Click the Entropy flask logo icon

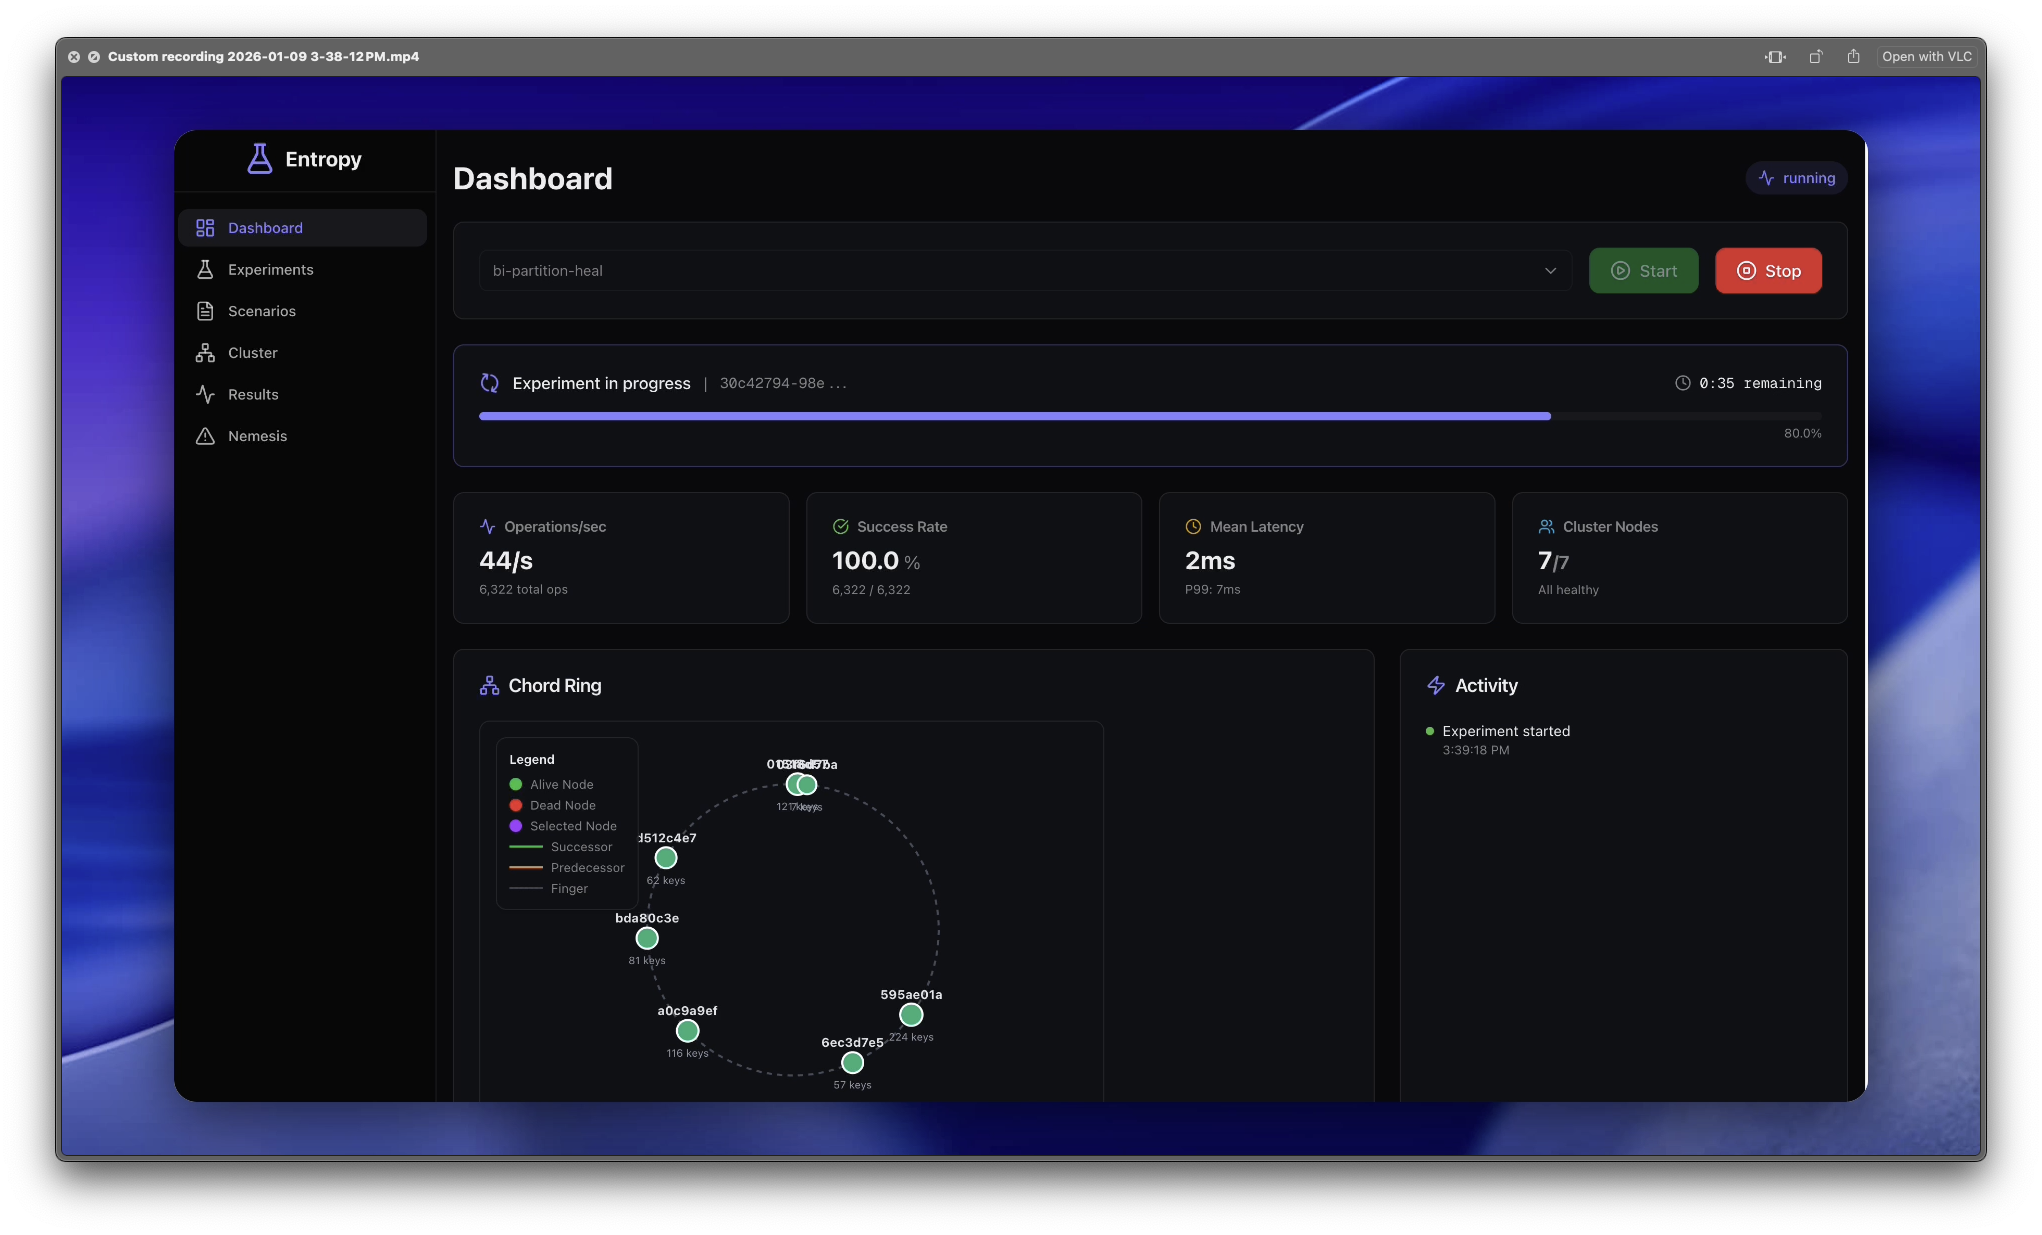point(260,159)
